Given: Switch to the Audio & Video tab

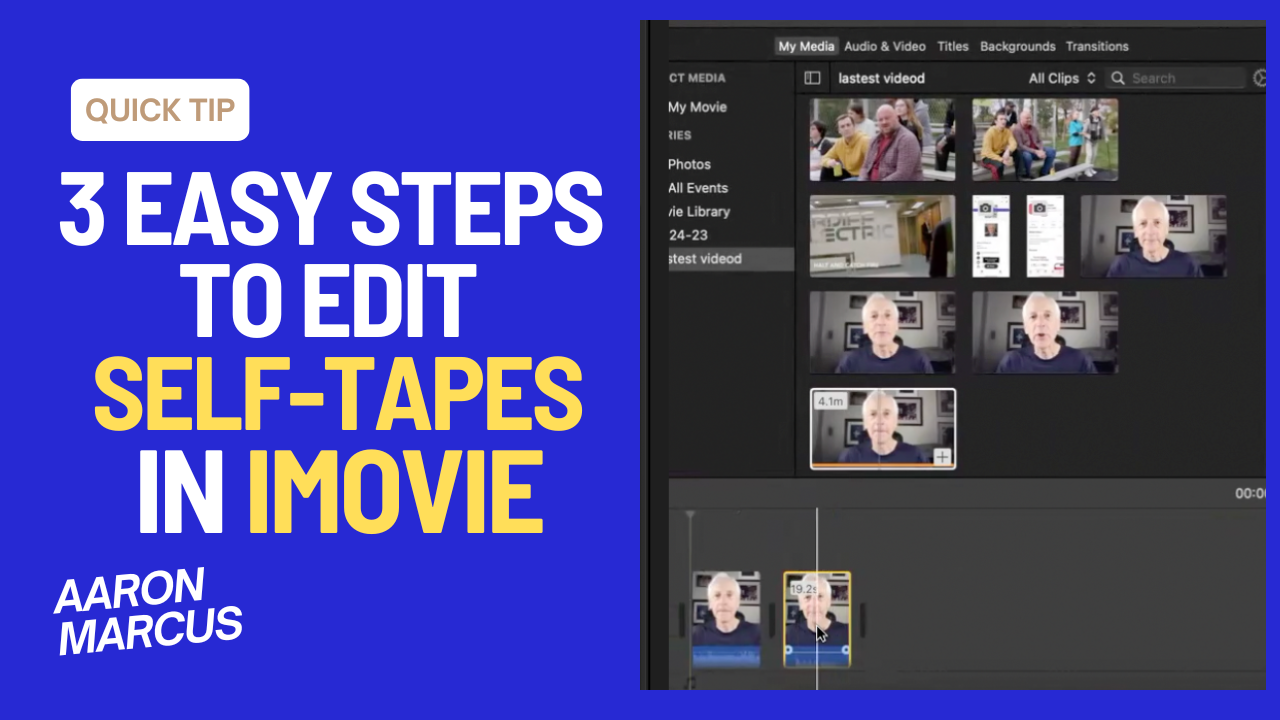Looking at the screenshot, I should click(884, 46).
